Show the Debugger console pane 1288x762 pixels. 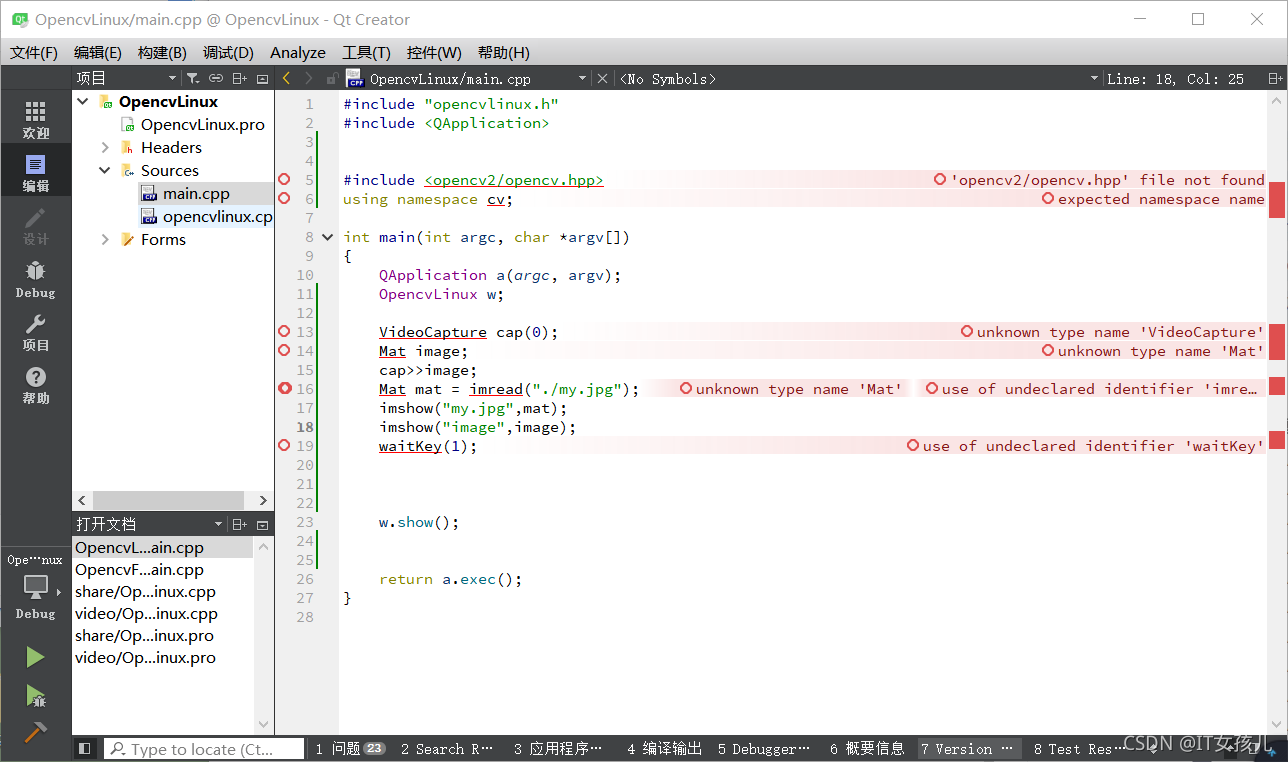click(764, 748)
